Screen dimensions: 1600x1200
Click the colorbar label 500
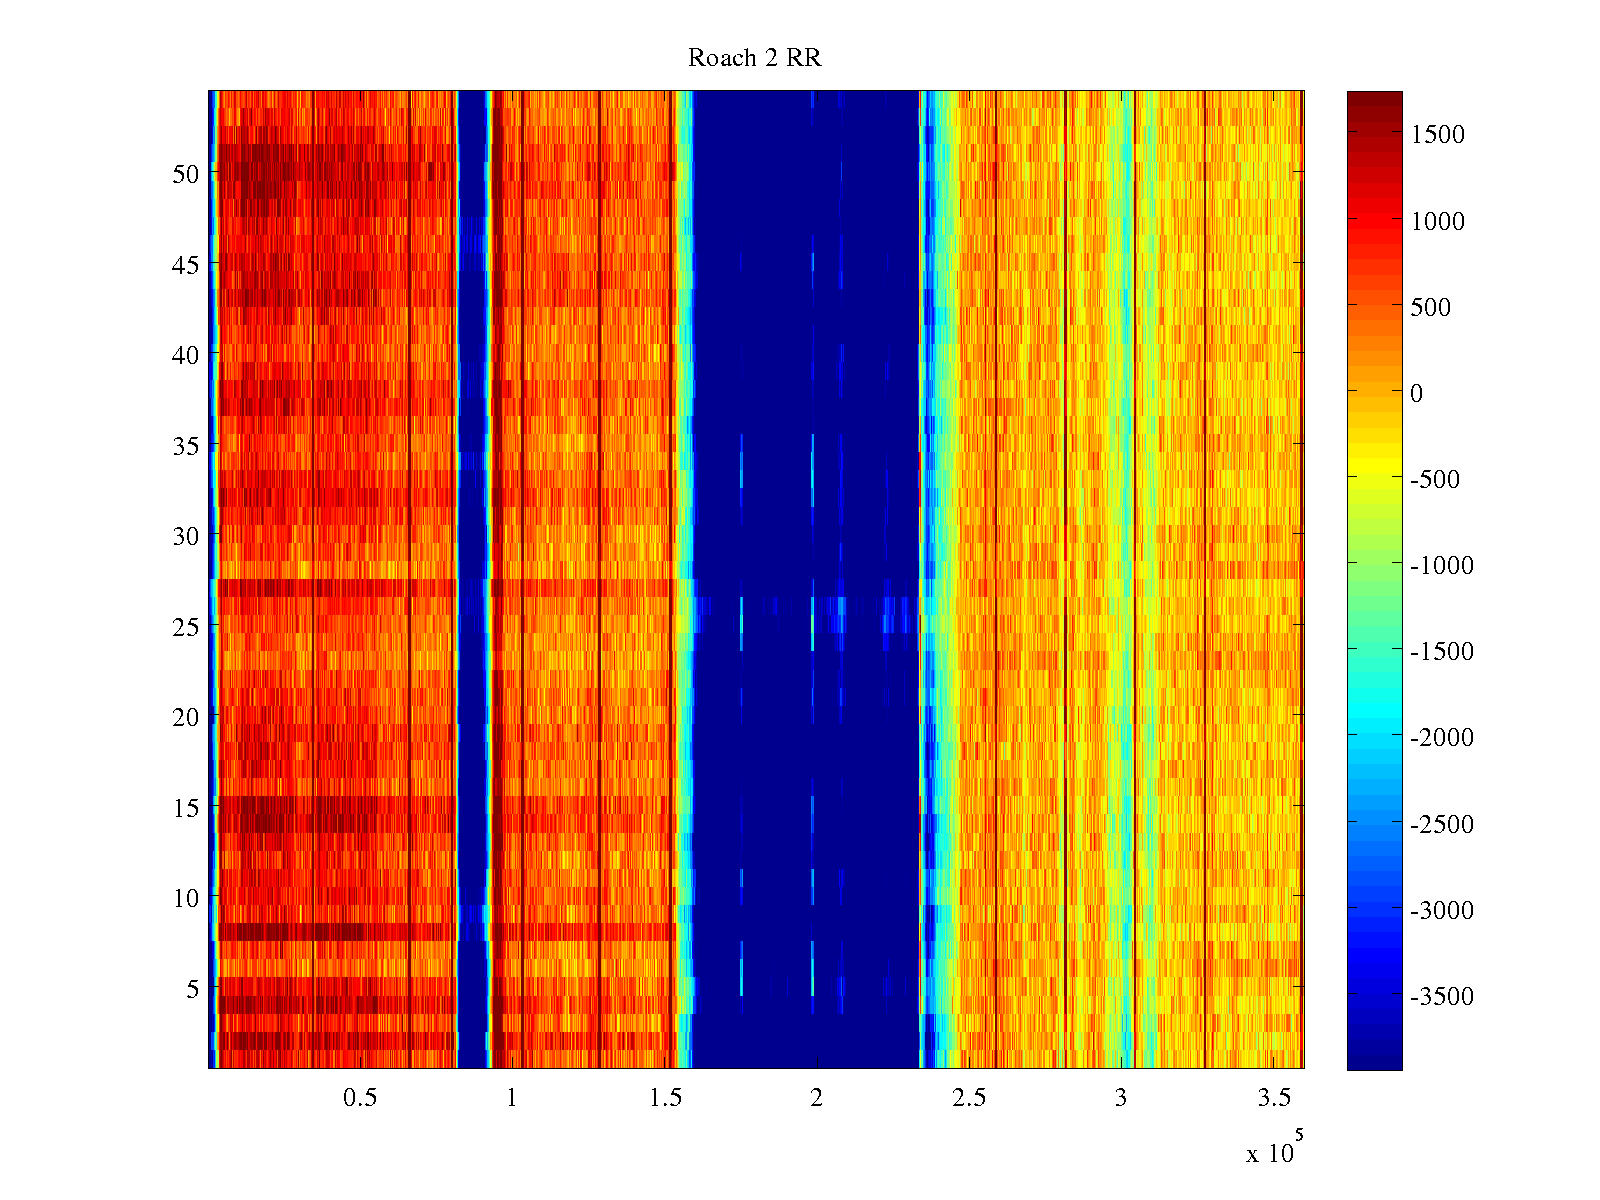pos(1431,307)
